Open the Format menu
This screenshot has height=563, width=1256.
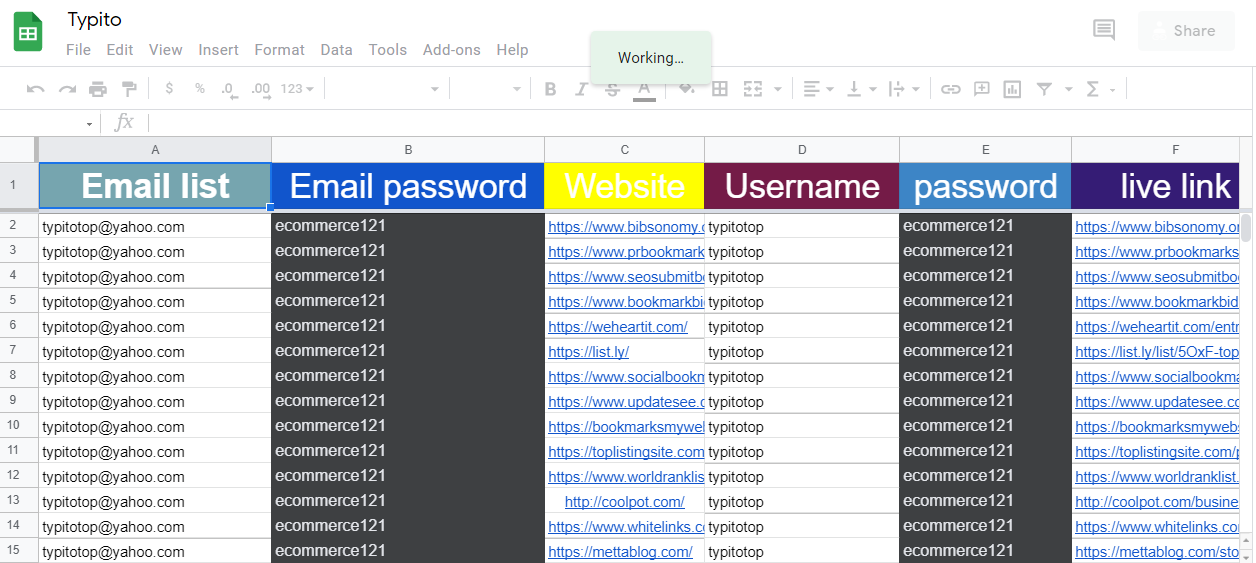tap(279, 50)
